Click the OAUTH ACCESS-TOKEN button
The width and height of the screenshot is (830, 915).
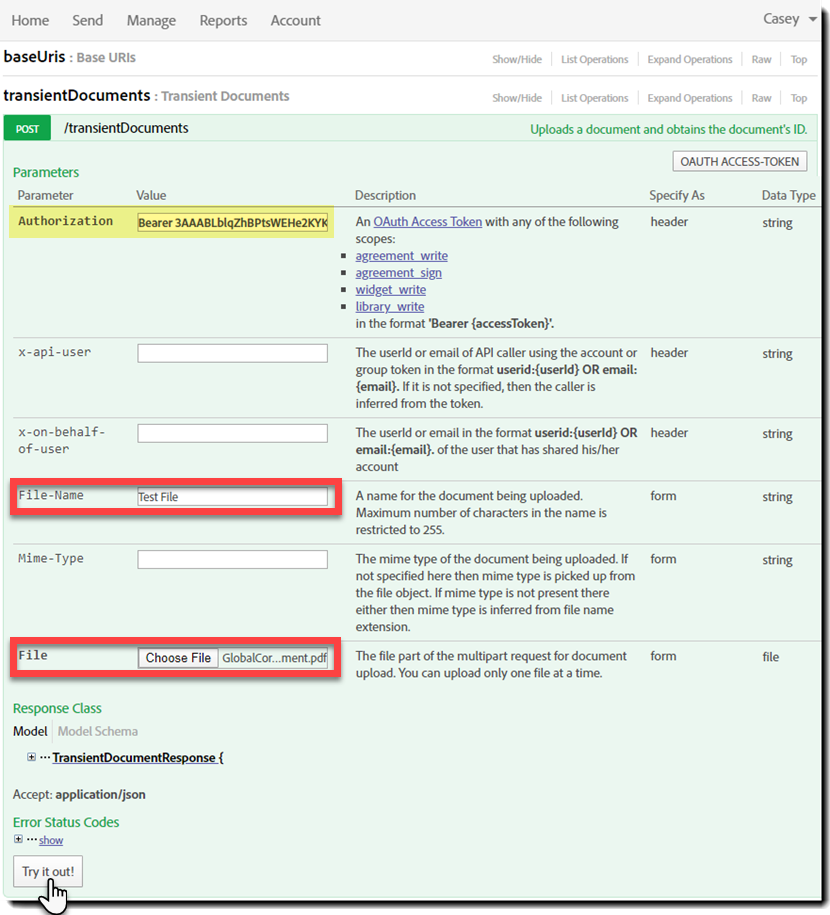click(x=739, y=161)
